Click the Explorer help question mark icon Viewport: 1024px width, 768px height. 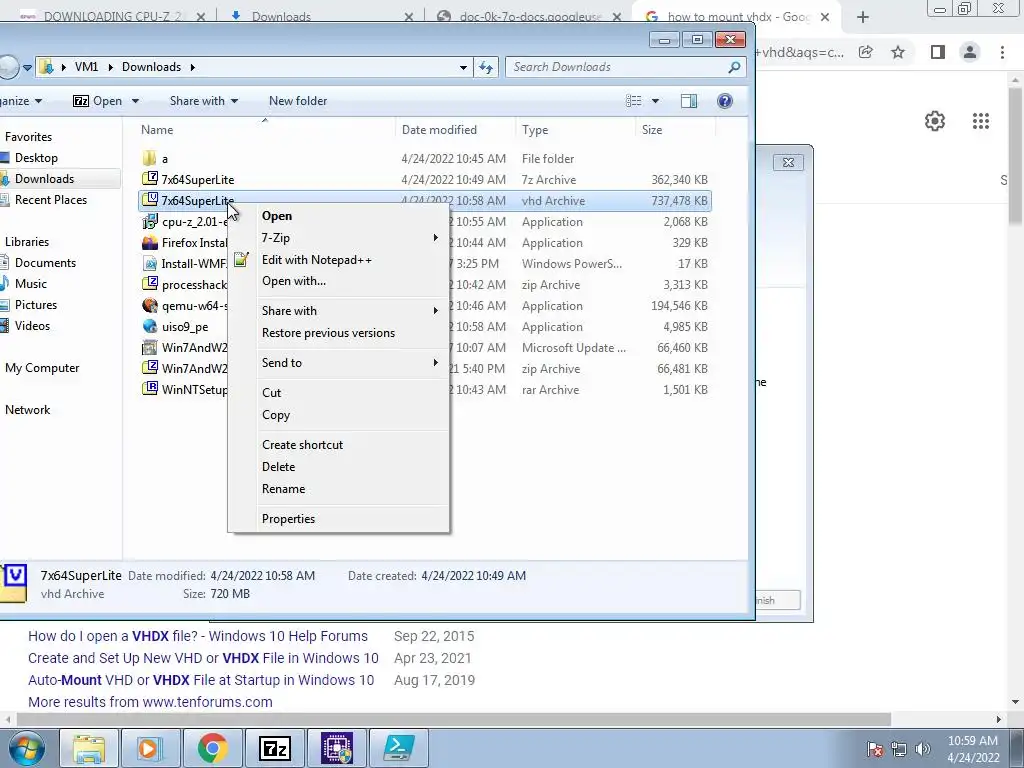coord(724,101)
